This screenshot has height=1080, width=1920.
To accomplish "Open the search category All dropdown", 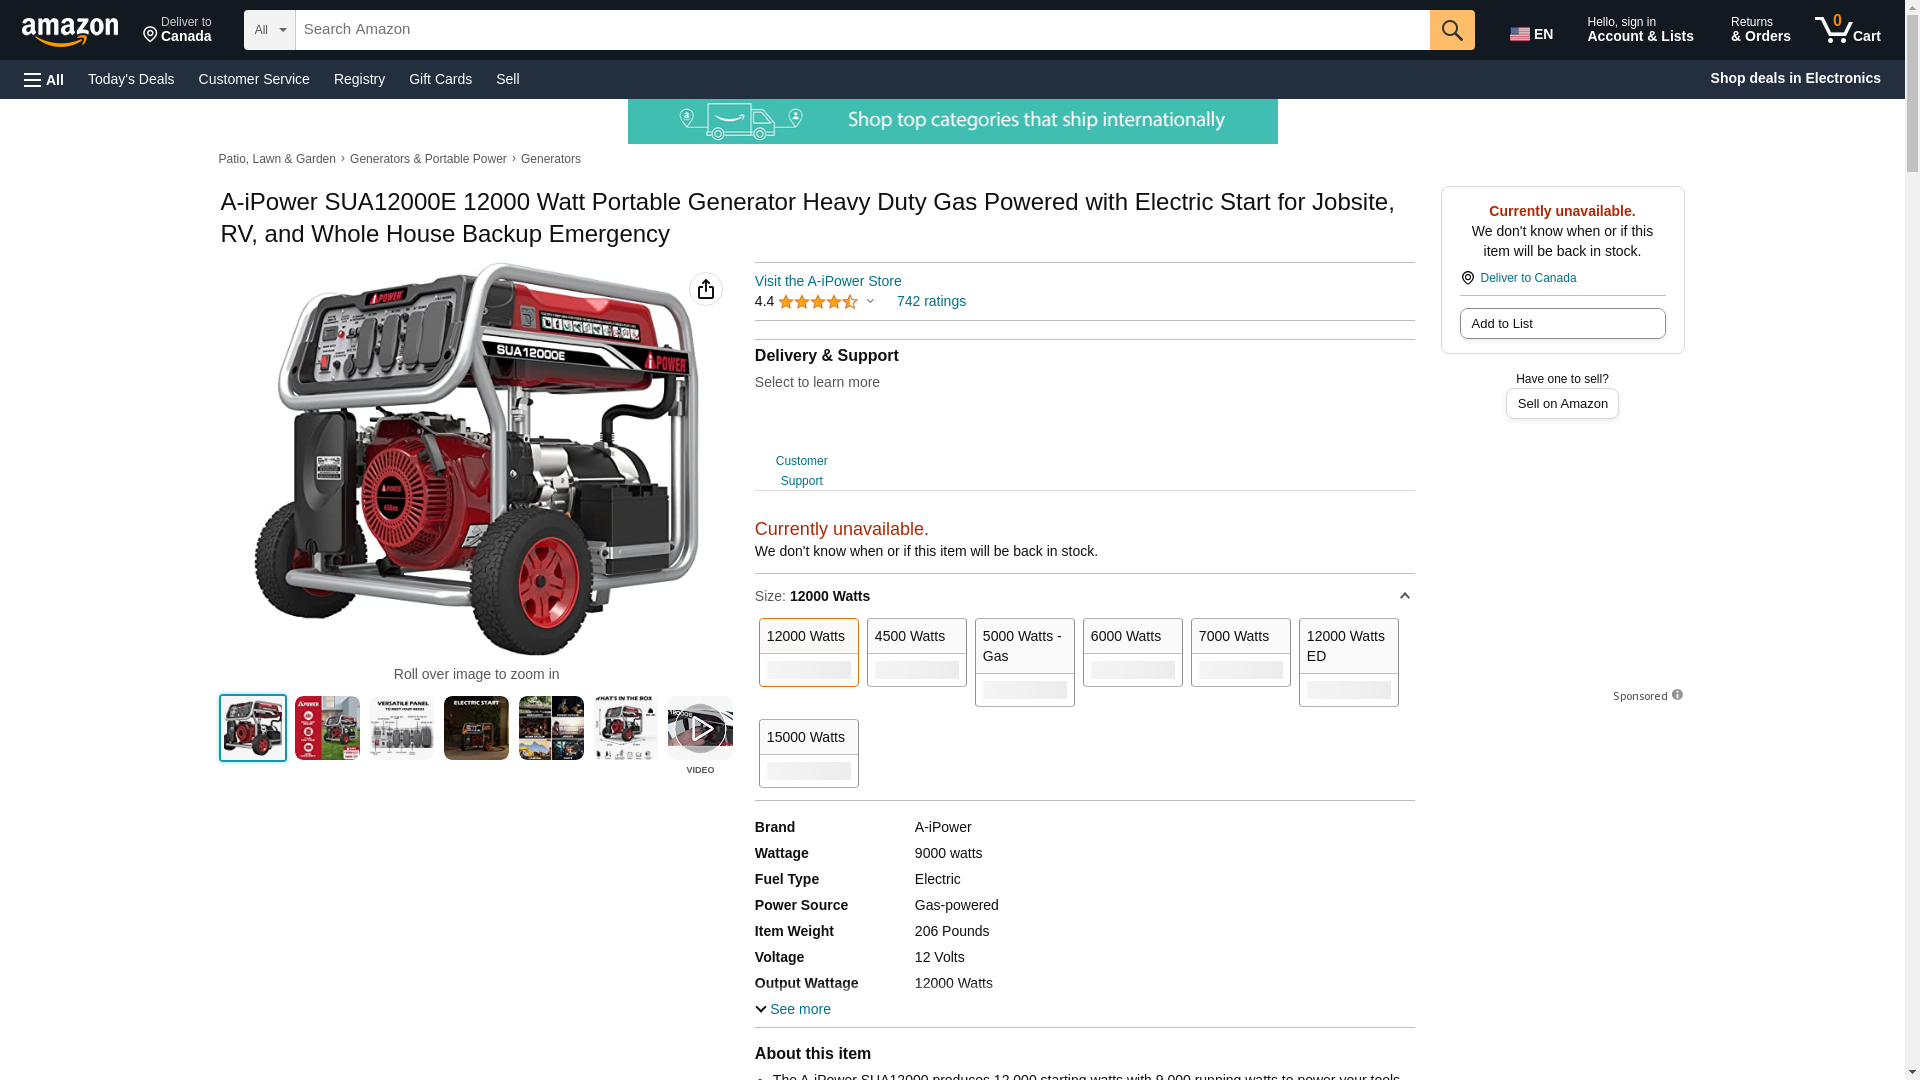I will [270, 30].
